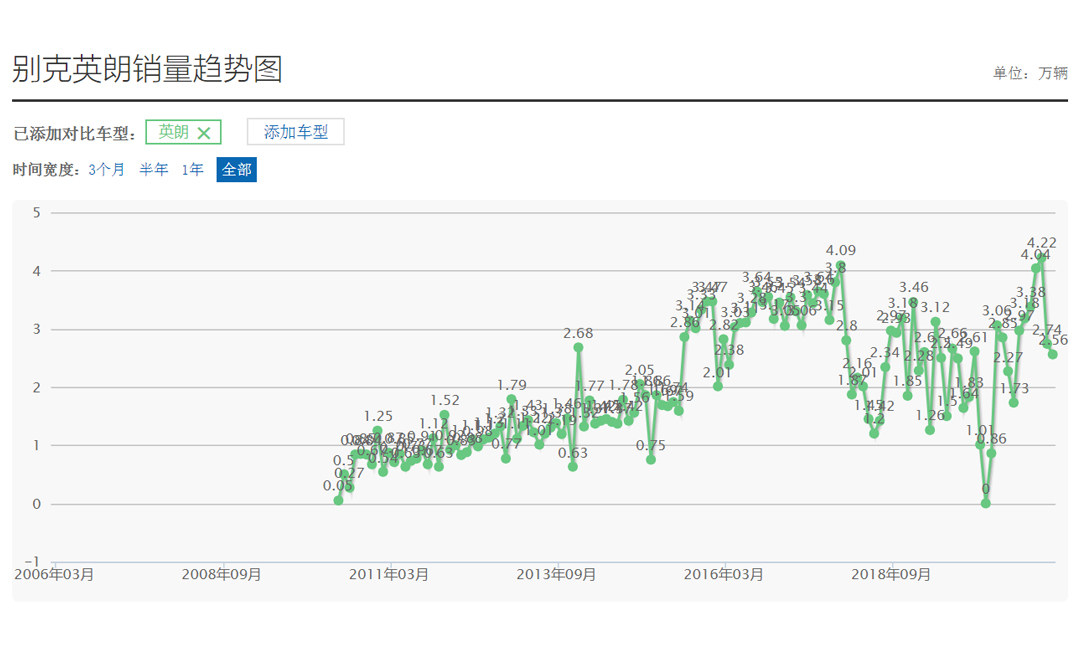The width and height of the screenshot is (1080, 650).
Task: Select the 全部 time range option
Action: (236, 170)
